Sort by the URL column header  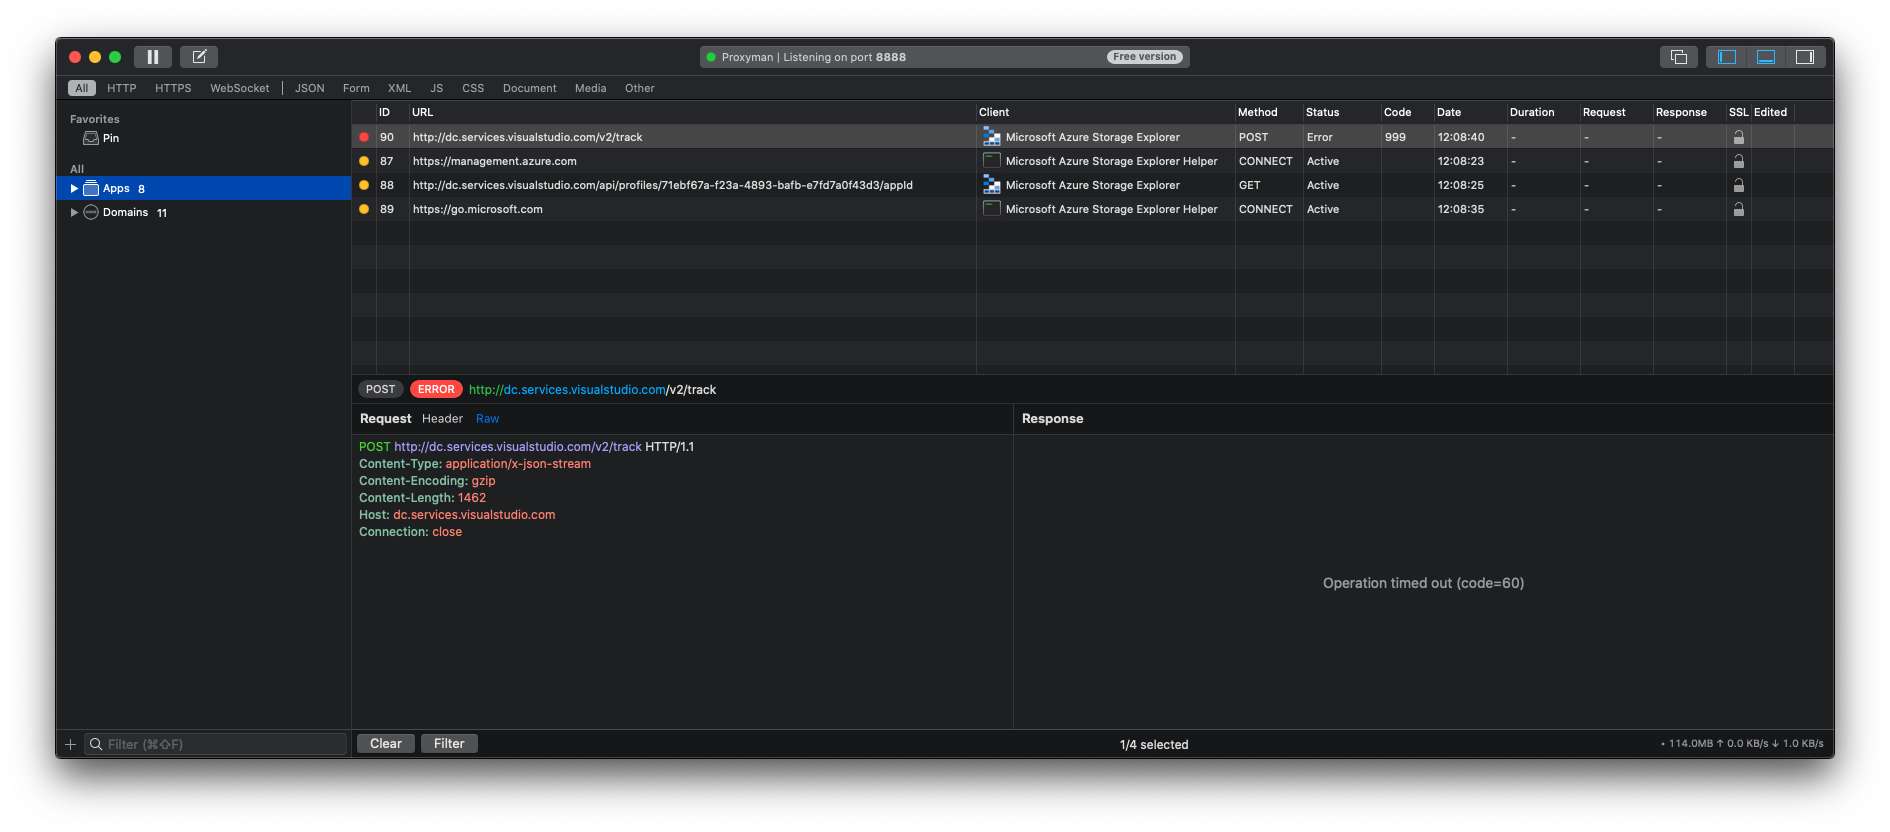tap(692, 112)
